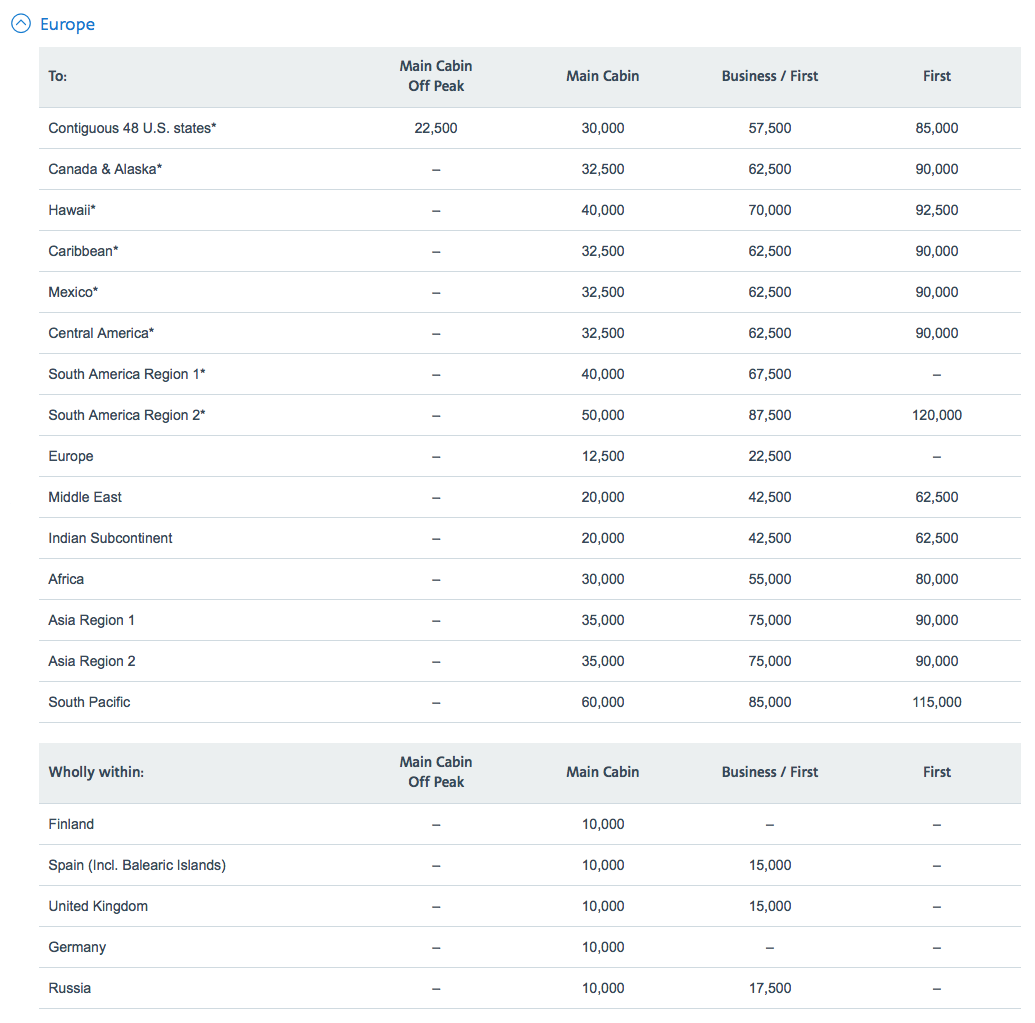Click the Europe section heading link
Viewport: 1035px width, 1023px height.
pyautogui.click(x=67, y=24)
